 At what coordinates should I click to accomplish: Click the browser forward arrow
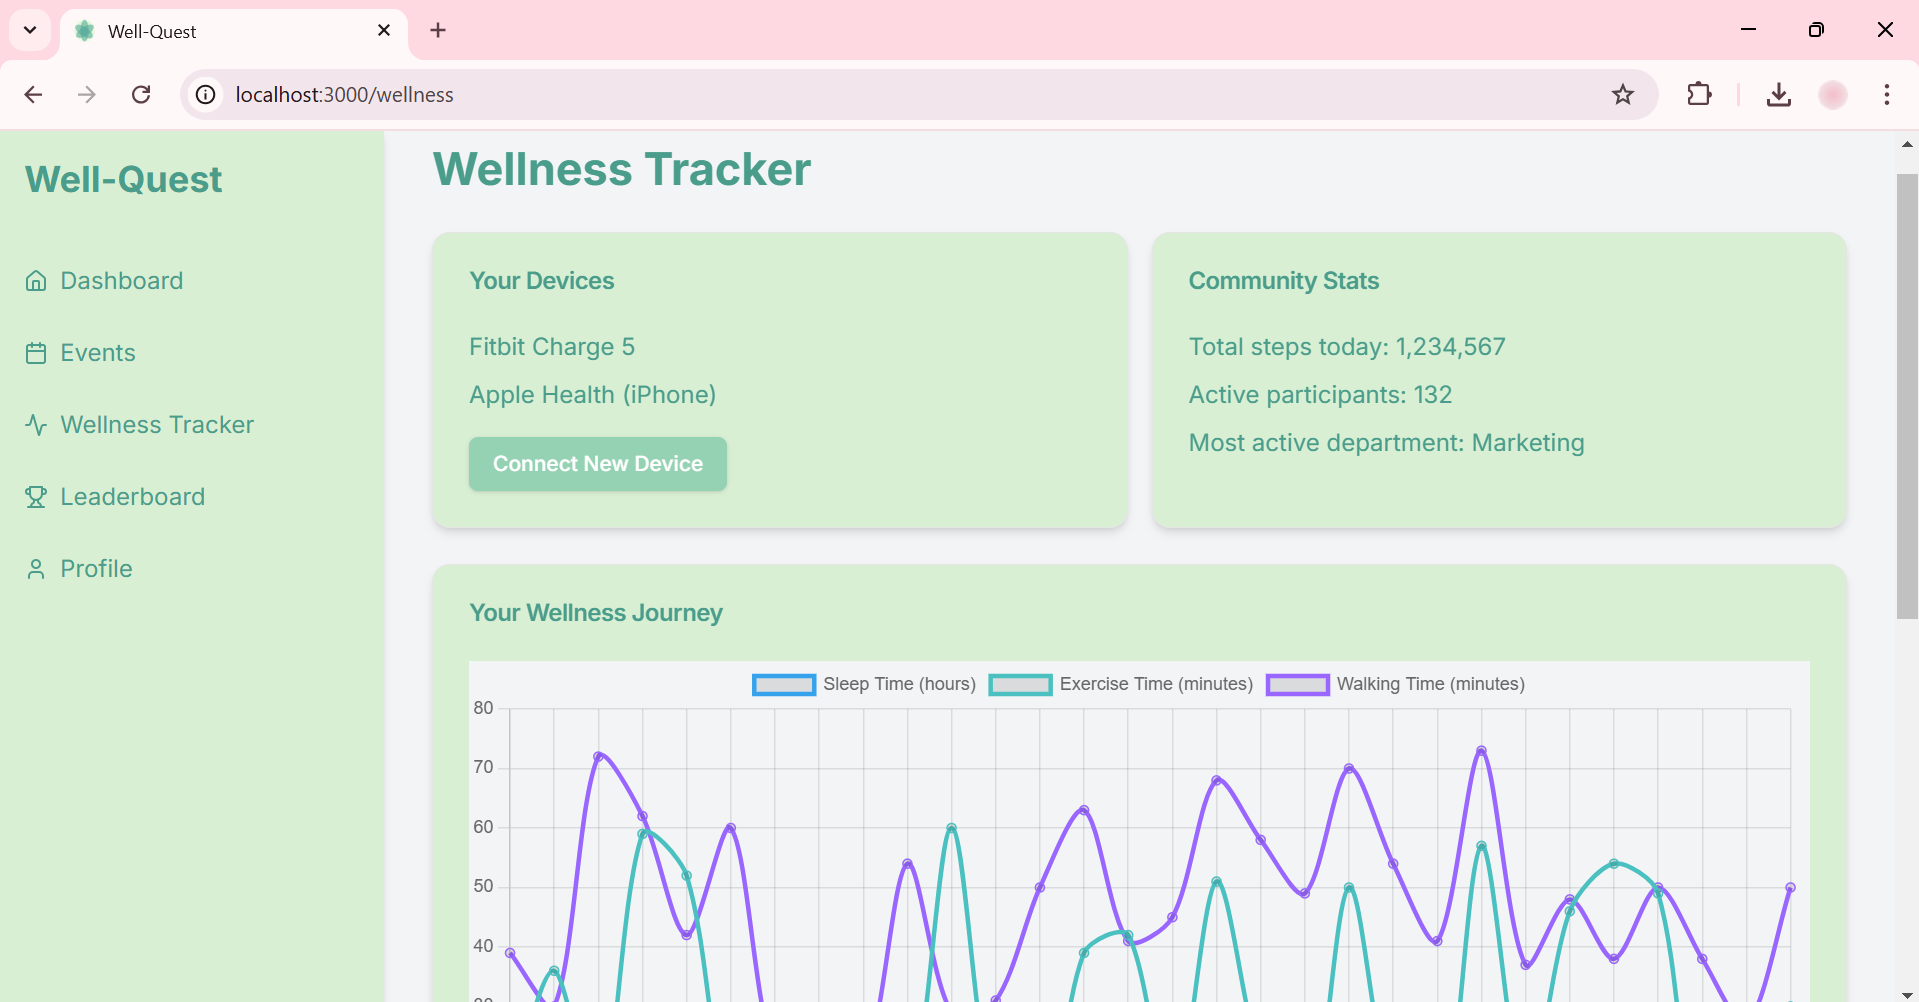click(x=87, y=94)
